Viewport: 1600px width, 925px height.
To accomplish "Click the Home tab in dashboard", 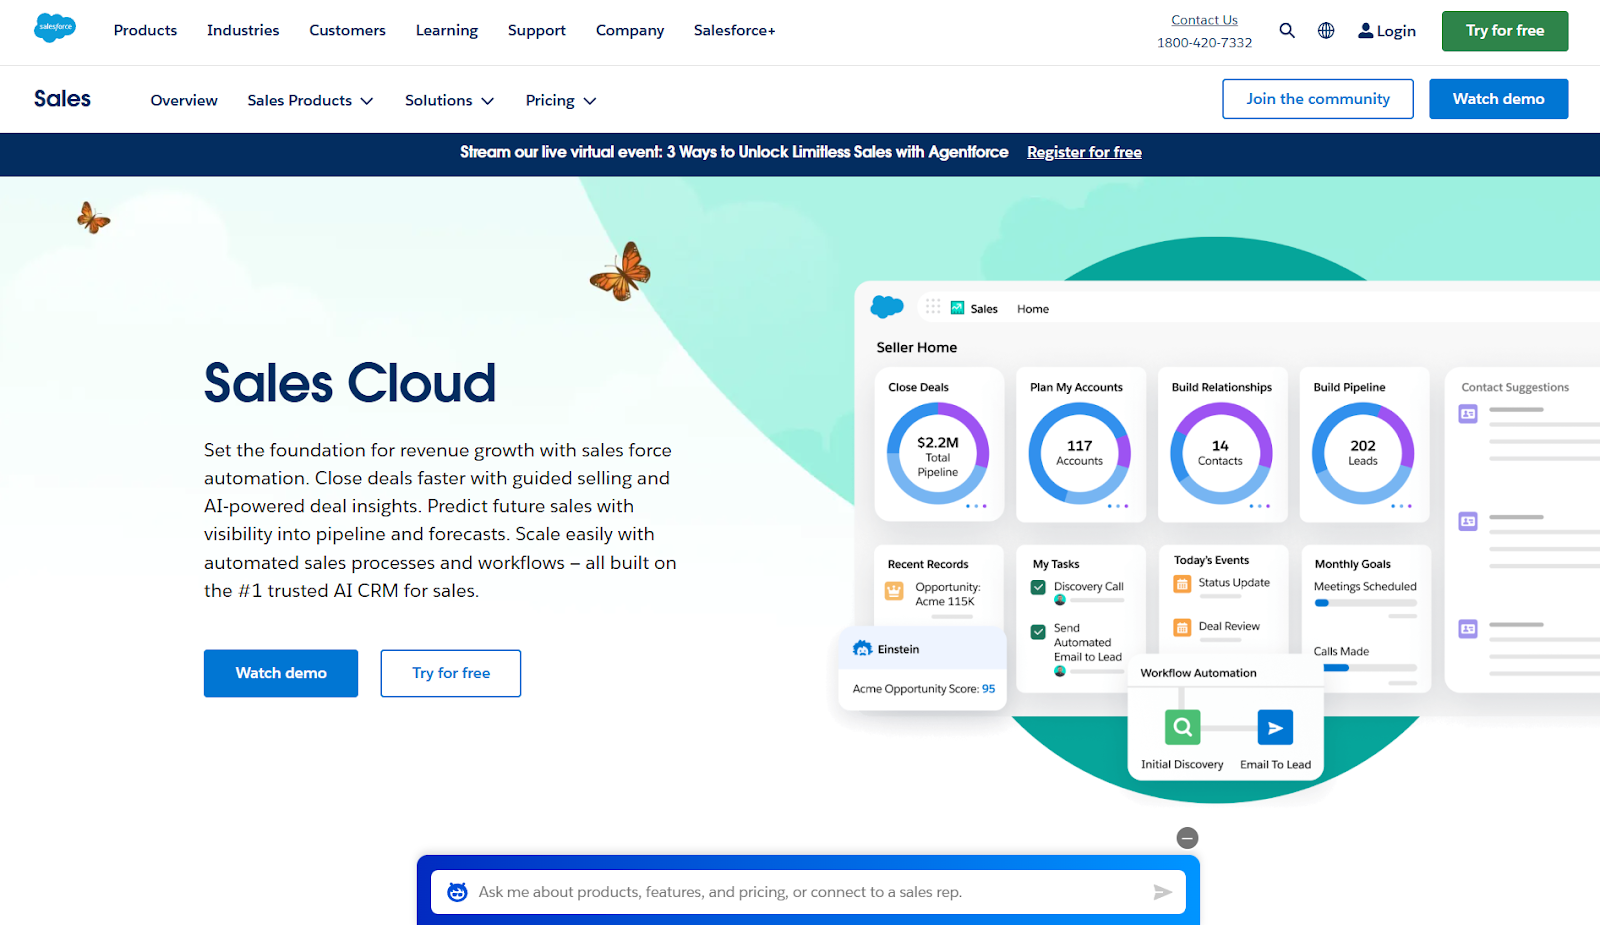I will [x=1033, y=309].
